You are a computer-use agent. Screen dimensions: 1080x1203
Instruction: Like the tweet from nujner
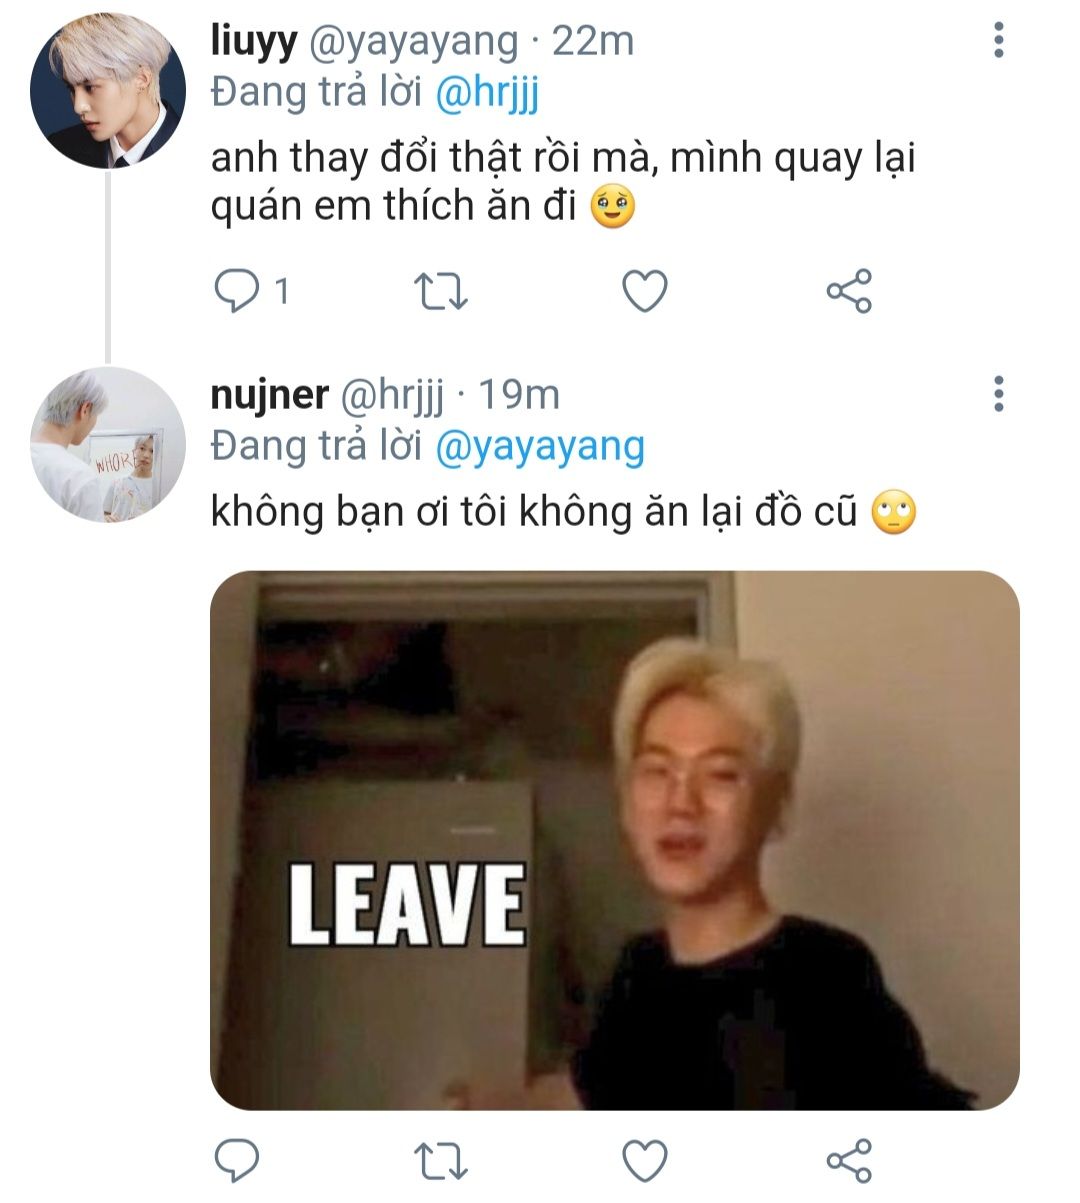(644, 1160)
